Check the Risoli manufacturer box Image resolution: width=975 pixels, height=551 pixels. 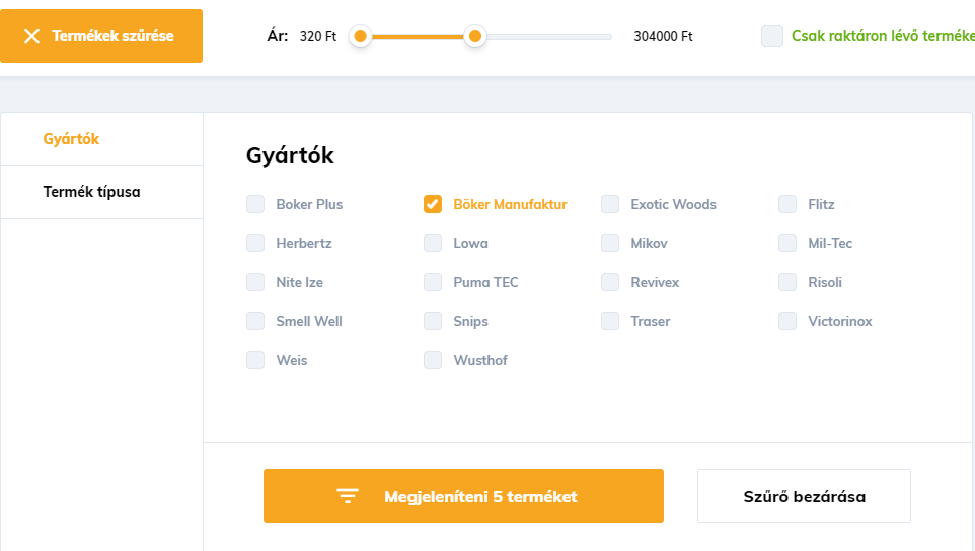(787, 282)
